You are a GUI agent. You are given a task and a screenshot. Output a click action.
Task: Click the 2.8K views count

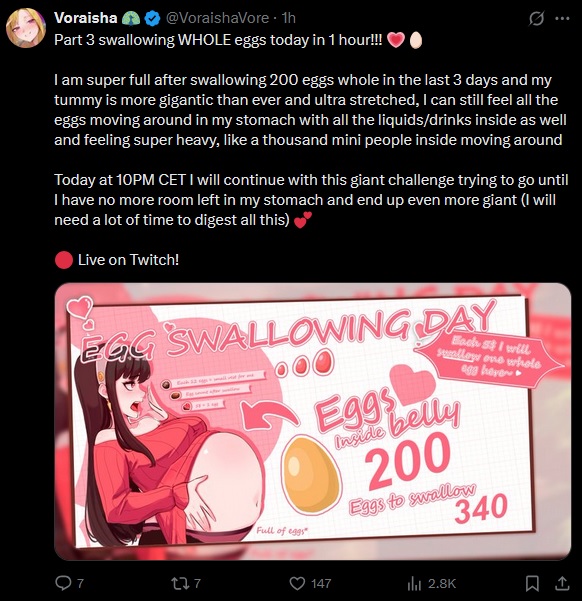click(442, 583)
